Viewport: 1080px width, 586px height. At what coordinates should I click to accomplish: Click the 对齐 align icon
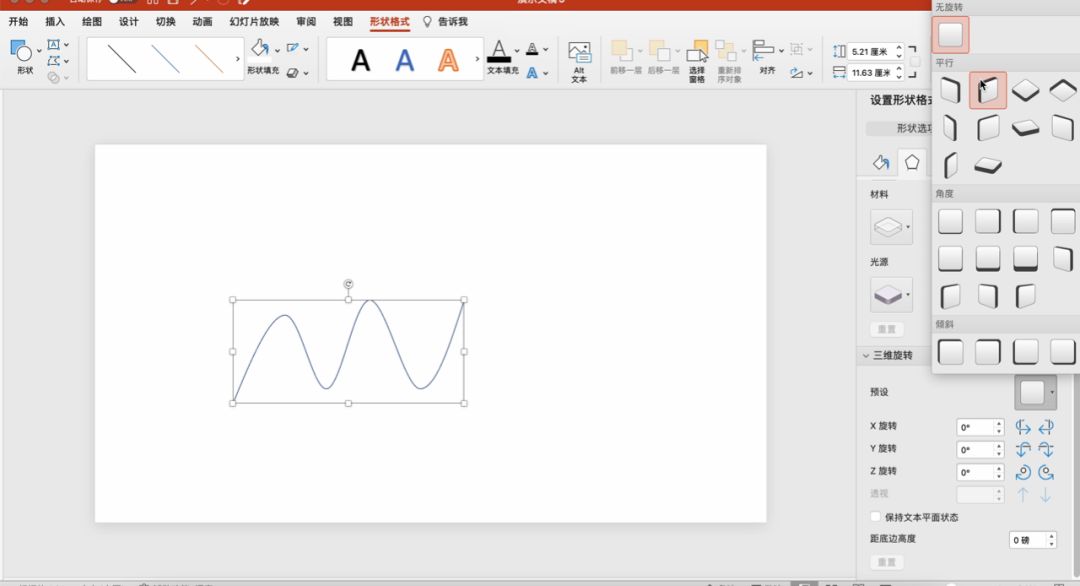764,51
